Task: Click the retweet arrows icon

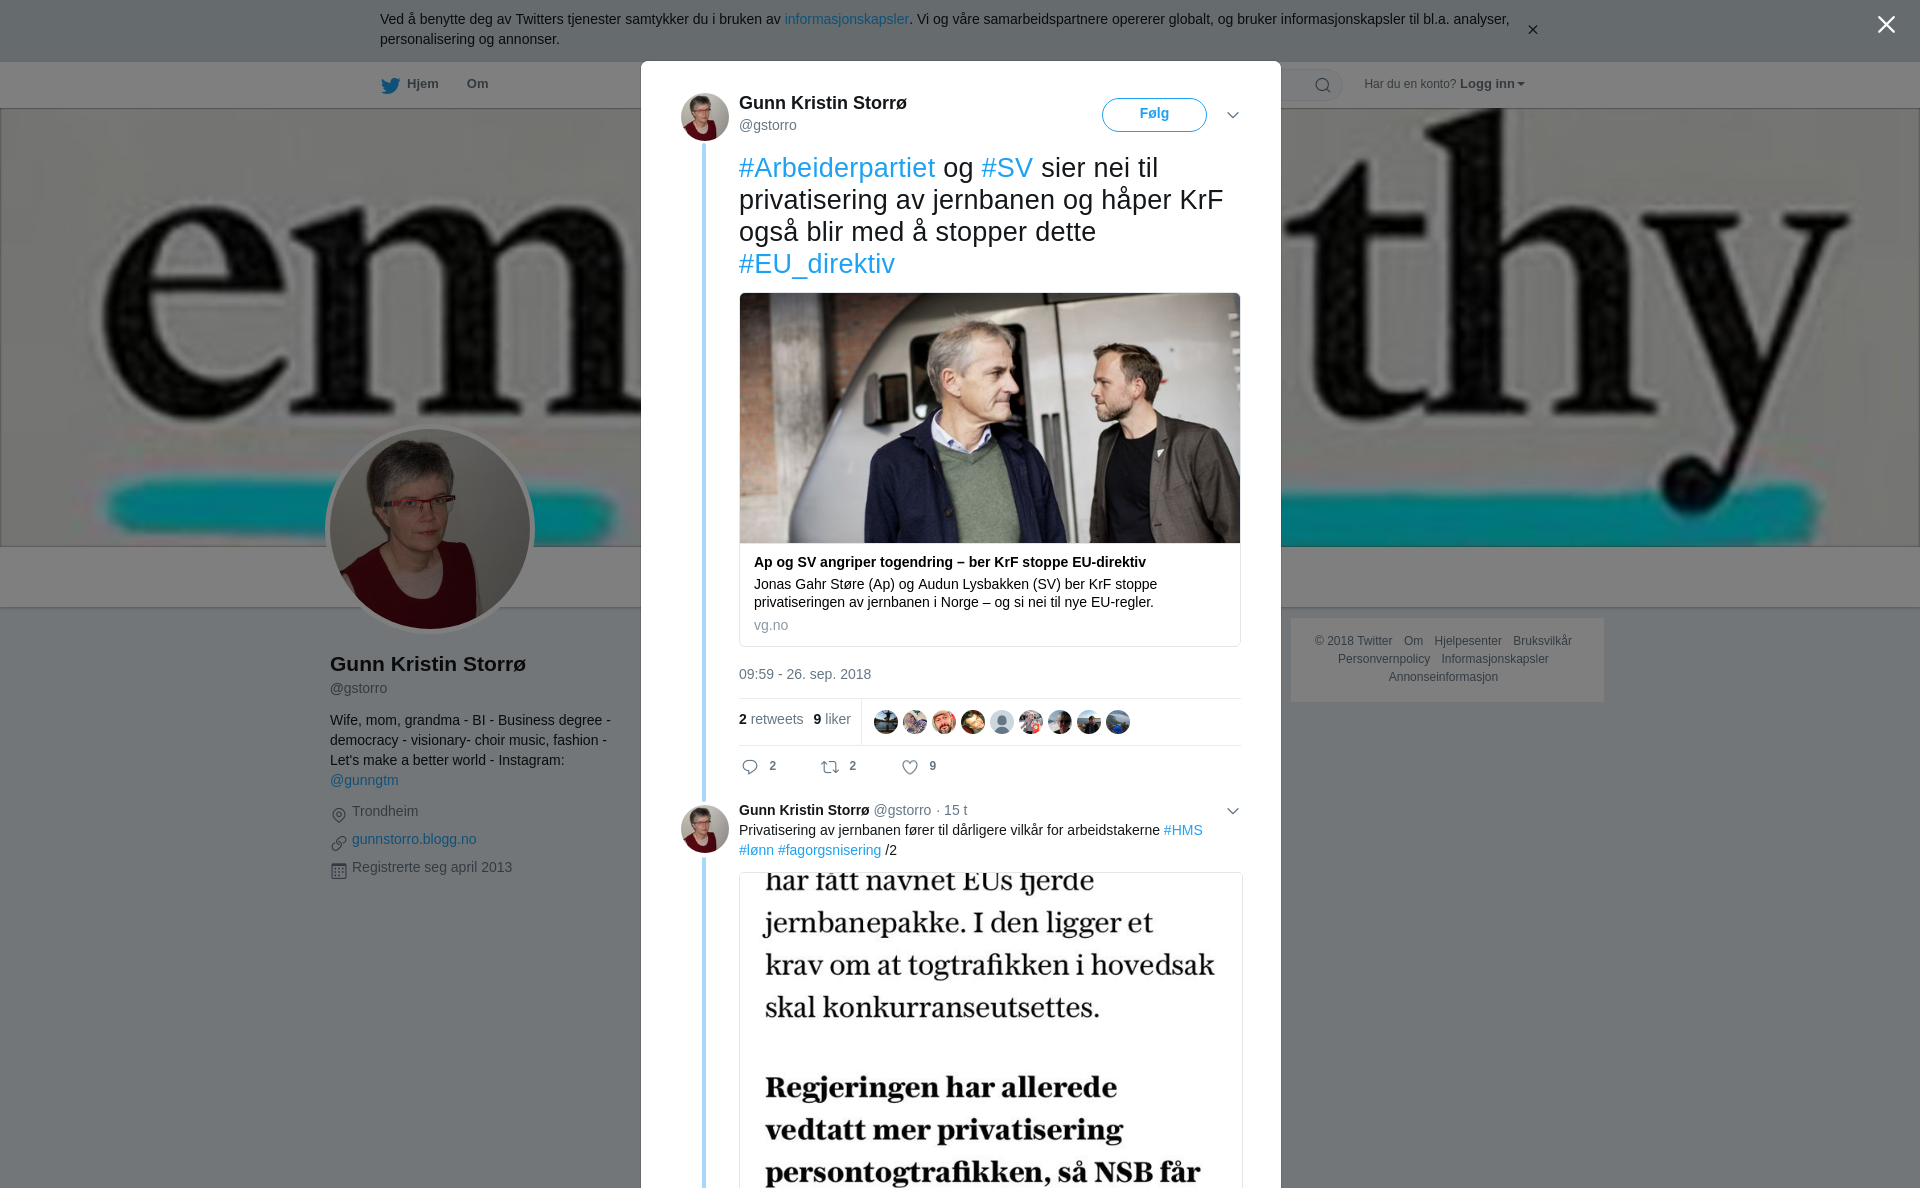Action: click(830, 767)
